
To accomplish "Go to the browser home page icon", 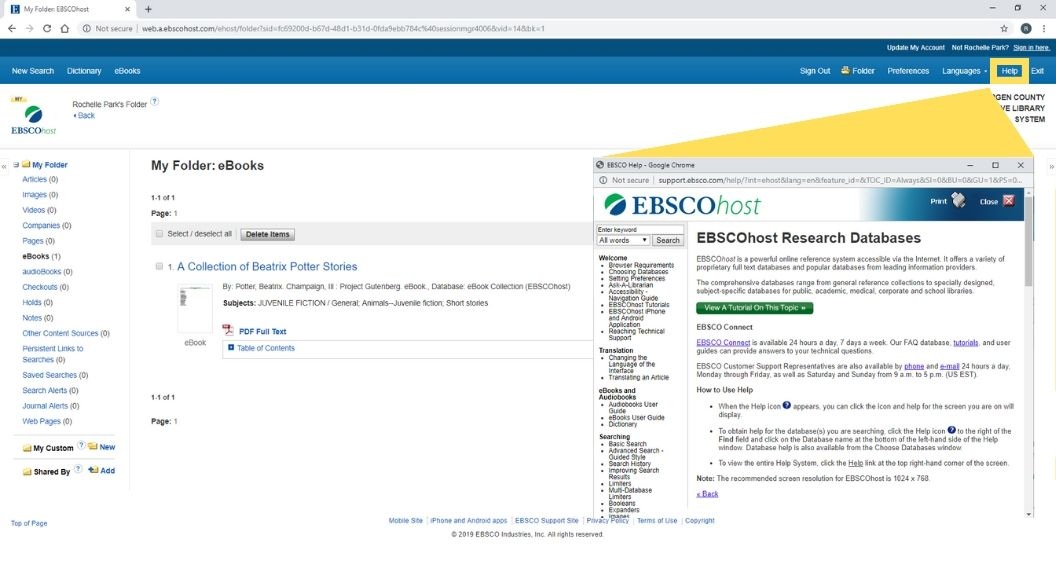I will (x=65, y=28).
